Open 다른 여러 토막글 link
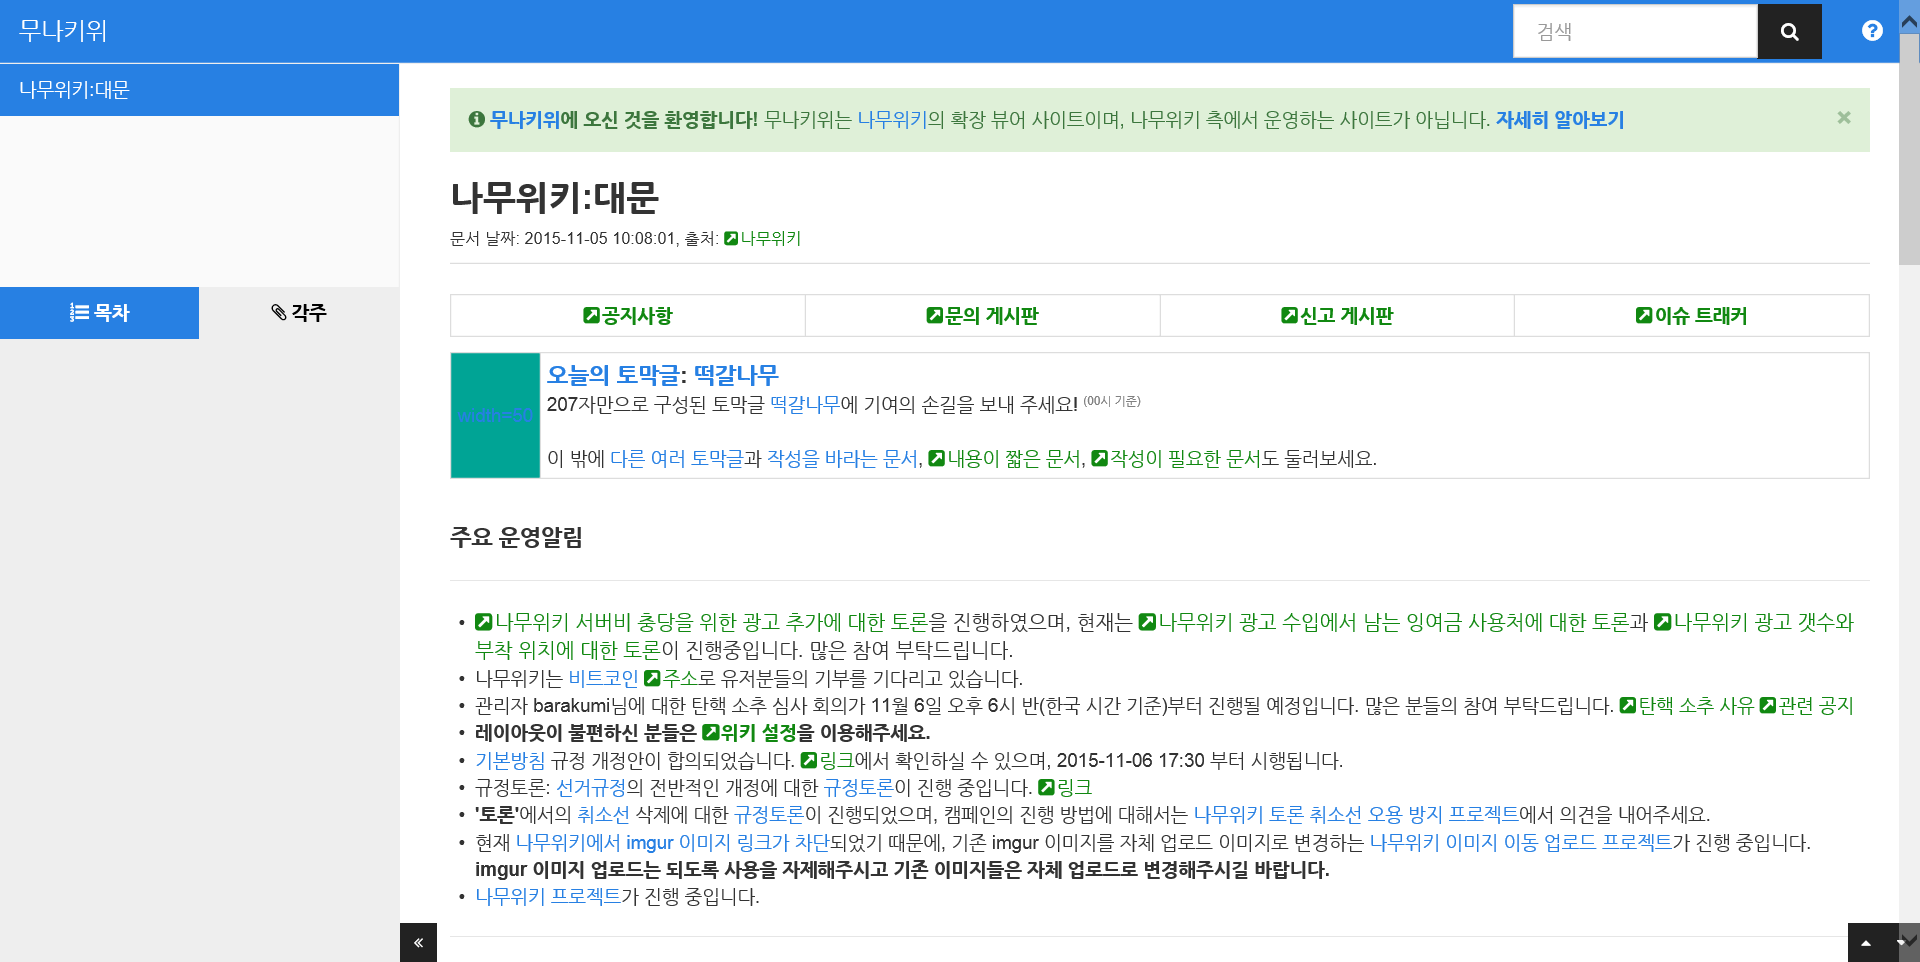The image size is (1920, 962). [677, 458]
